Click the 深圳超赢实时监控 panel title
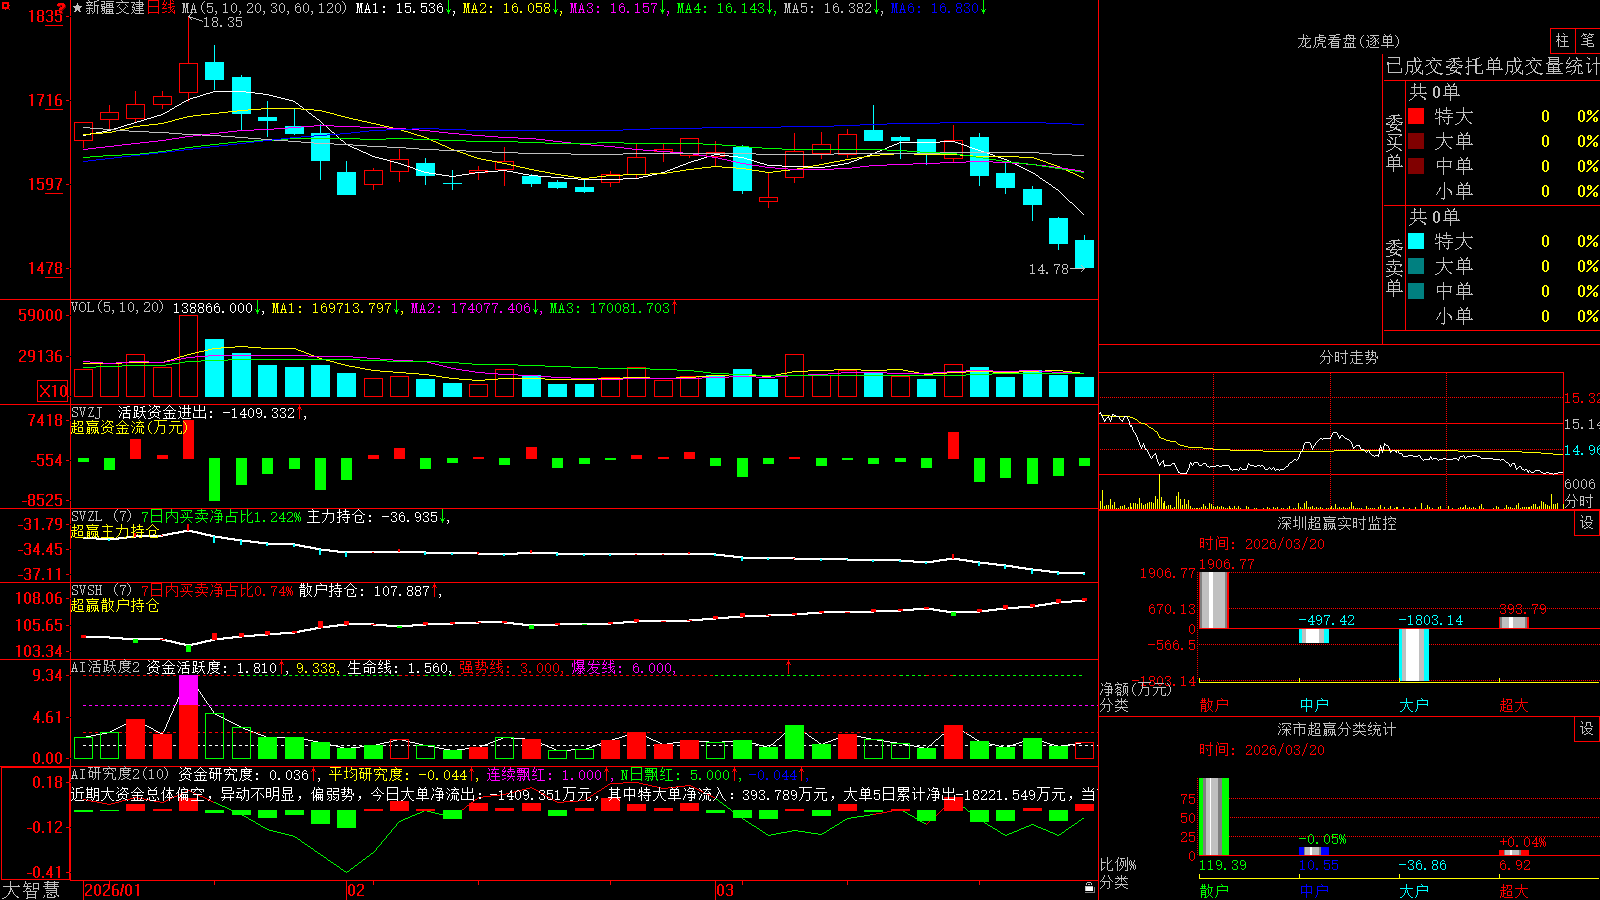 [x=1336, y=523]
